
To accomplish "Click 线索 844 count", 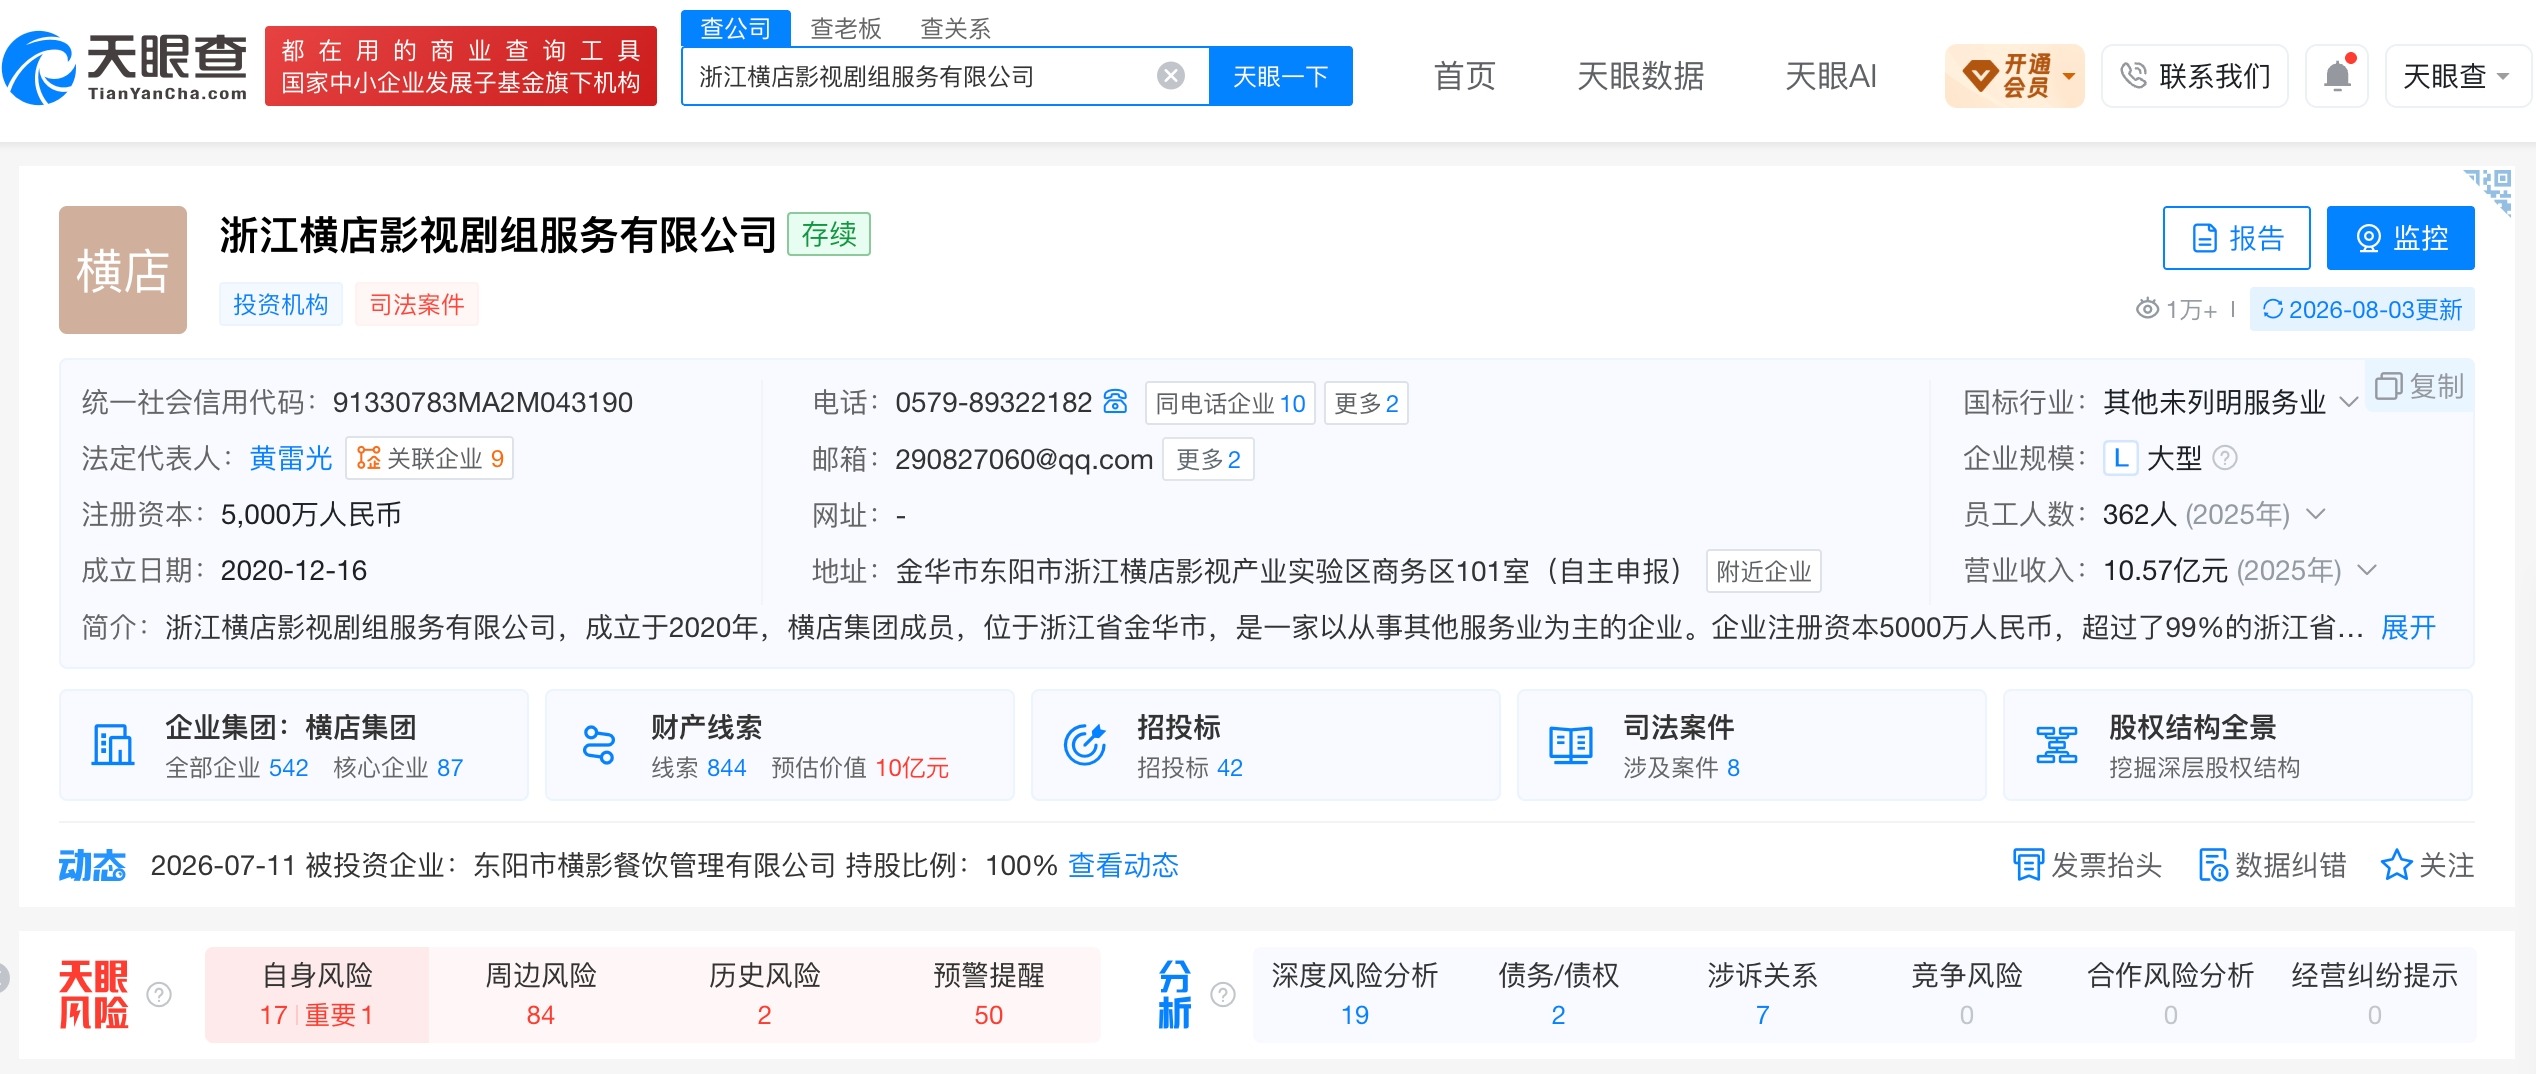I will point(699,767).
